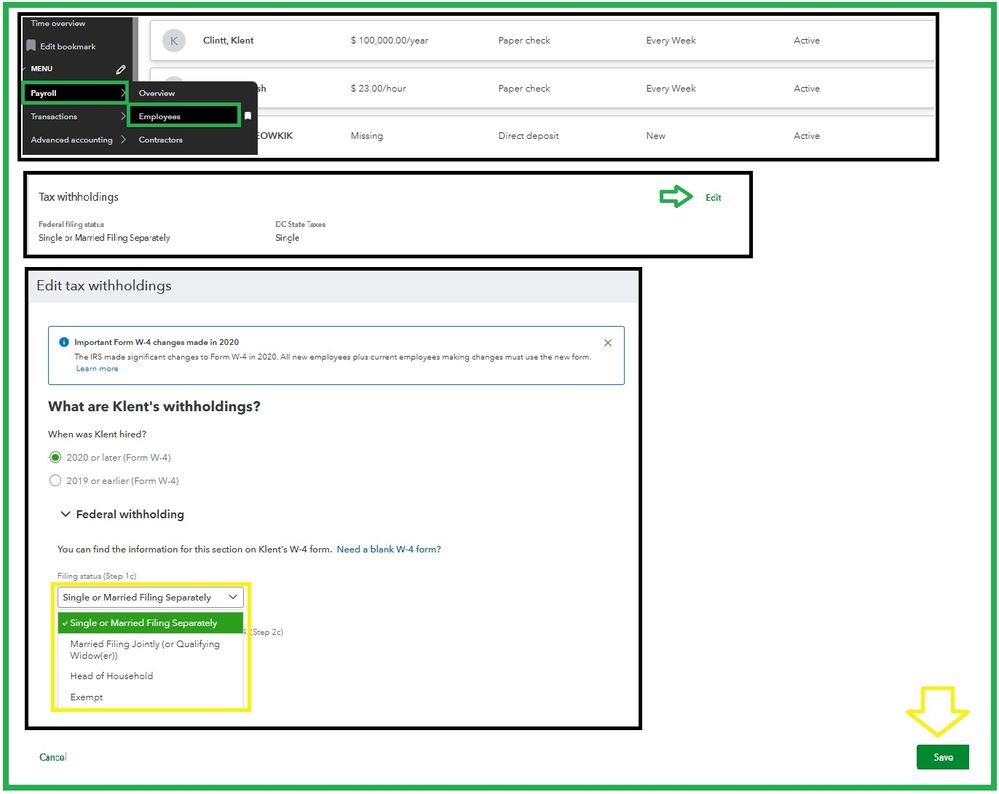Click the Learn more link
The height and width of the screenshot is (794, 999).
click(97, 369)
